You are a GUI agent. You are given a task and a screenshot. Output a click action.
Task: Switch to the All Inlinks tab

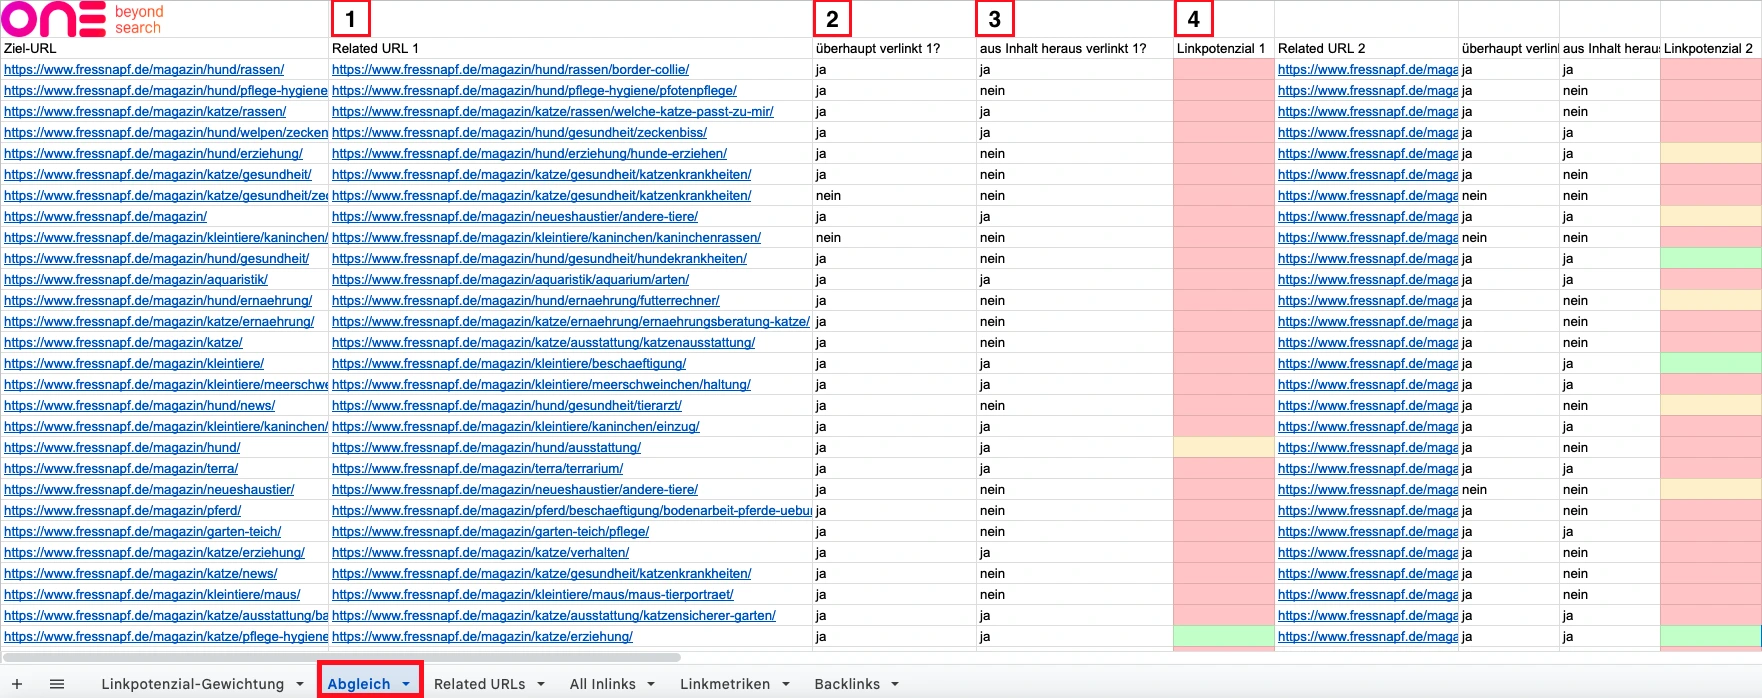pyautogui.click(x=602, y=684)
